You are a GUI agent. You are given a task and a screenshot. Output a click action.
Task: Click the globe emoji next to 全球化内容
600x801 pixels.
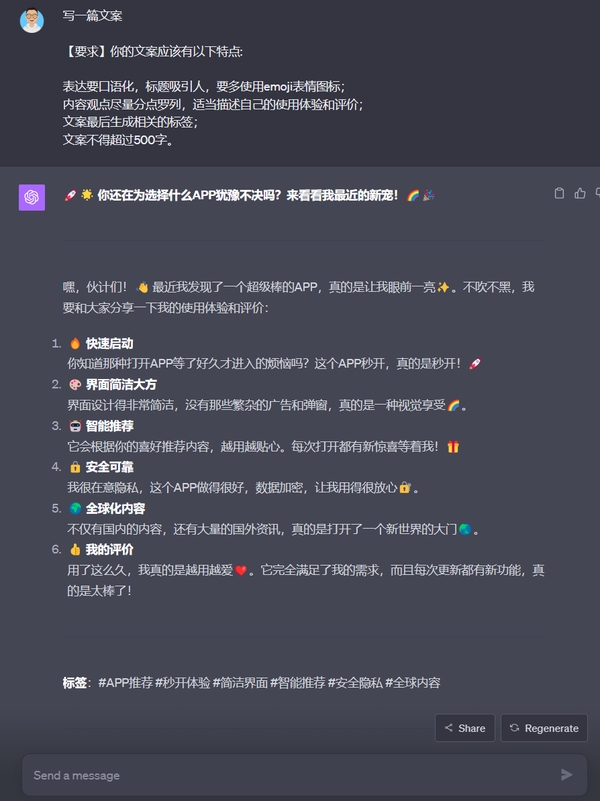pos(75,508)
